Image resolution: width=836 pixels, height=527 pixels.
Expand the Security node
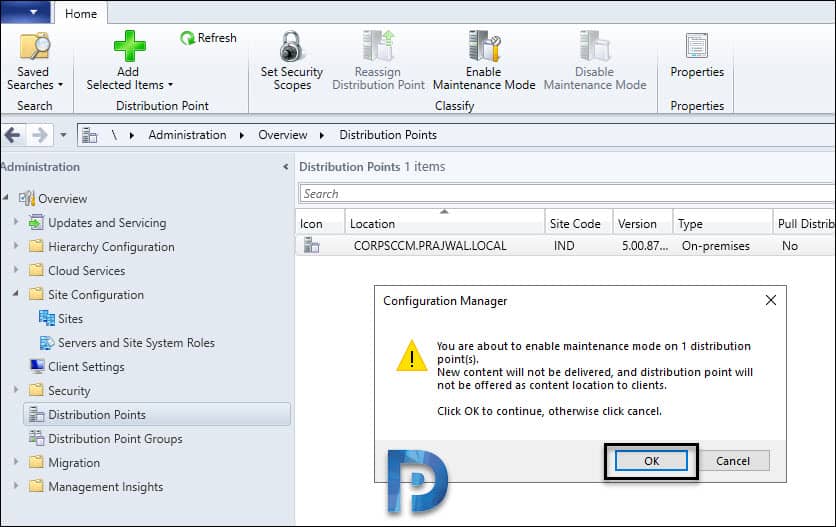tap(16, 389)
